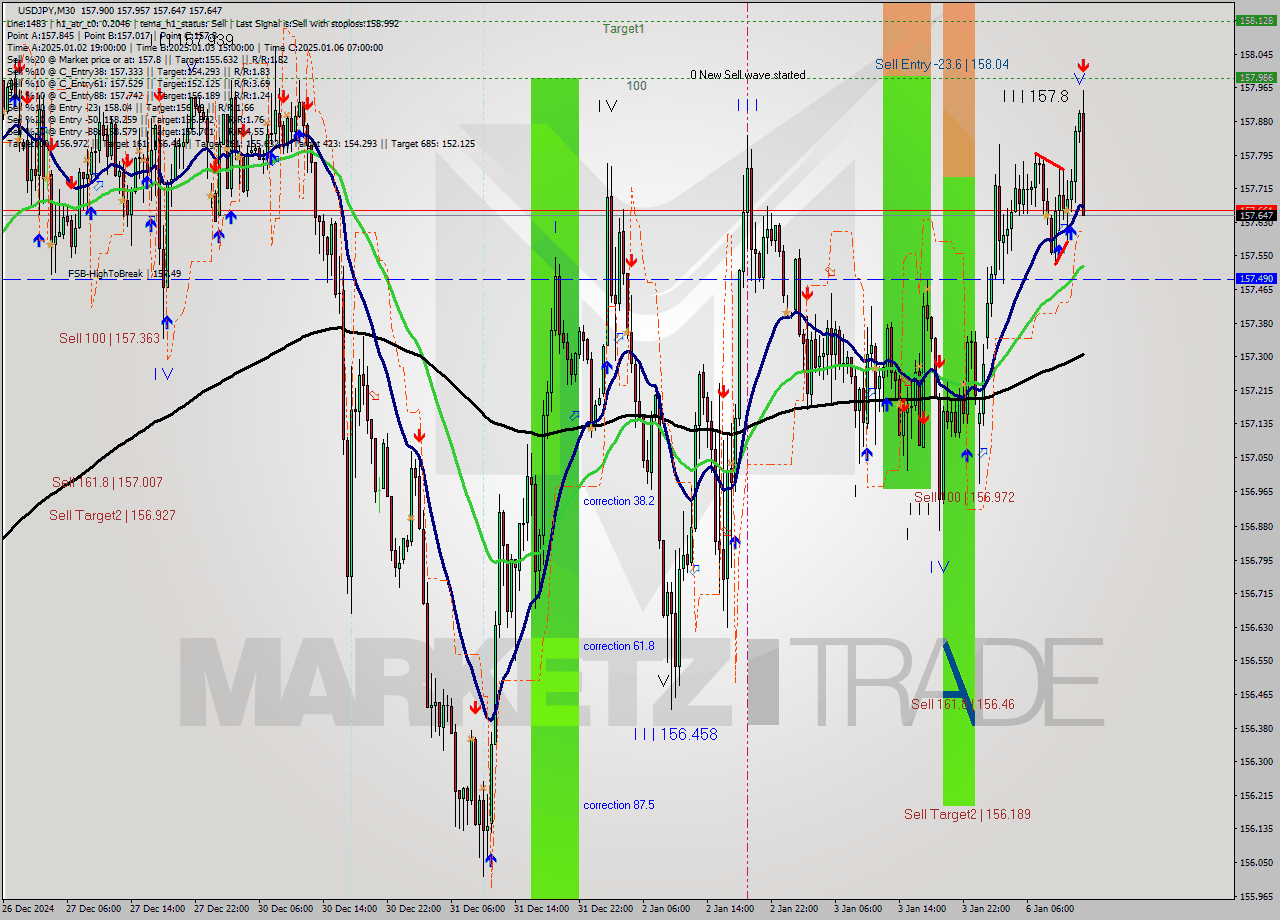
Task: Click the blue buy arrow below the lowest candle
Action: tap(490, 859)
